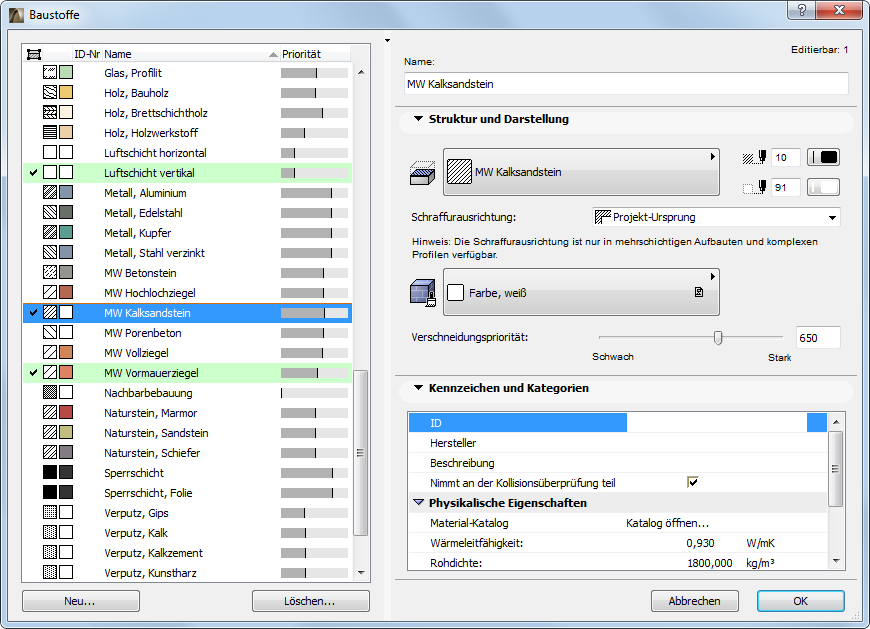Sort list by the Name column header
870x629 pixels.
pyautogui.click(x=190, y=54)
